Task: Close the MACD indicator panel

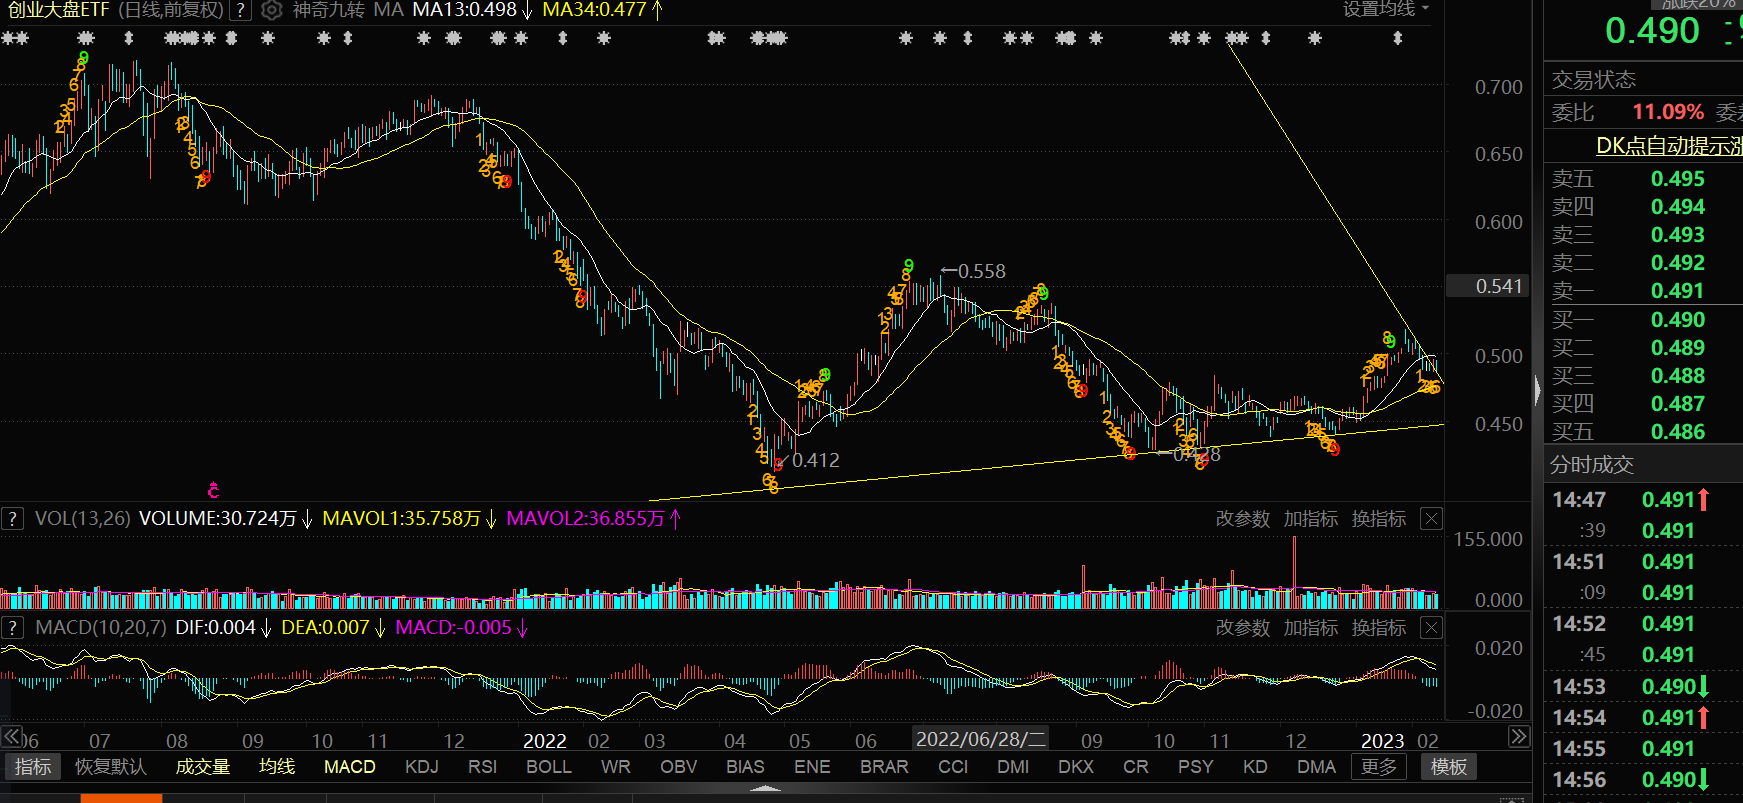Action: [x=1431, y=628]
